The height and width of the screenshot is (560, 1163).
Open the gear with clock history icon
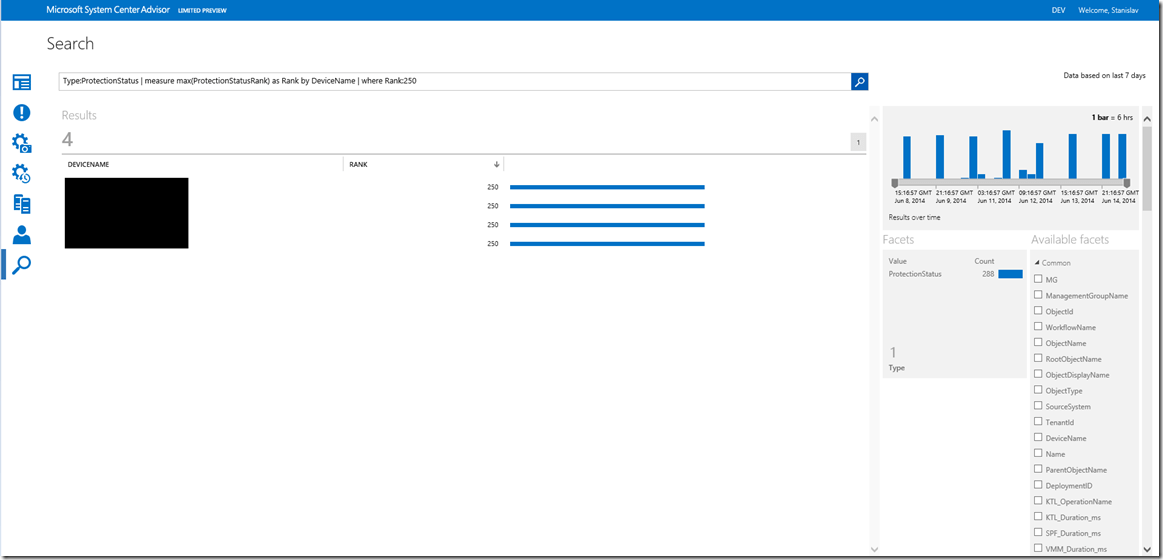[x=21, y=174]
